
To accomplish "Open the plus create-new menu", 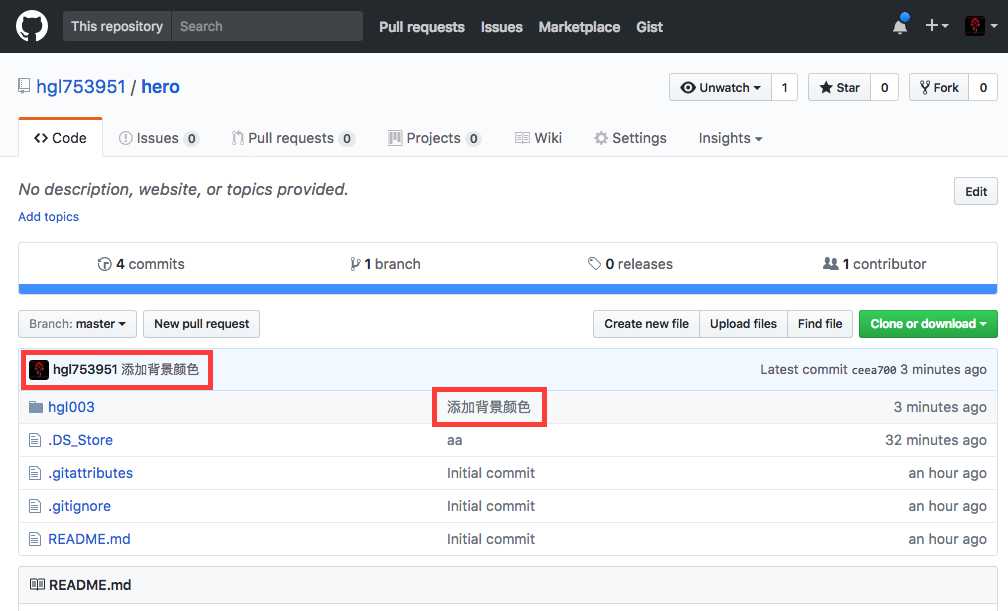I will pos(936,27).
